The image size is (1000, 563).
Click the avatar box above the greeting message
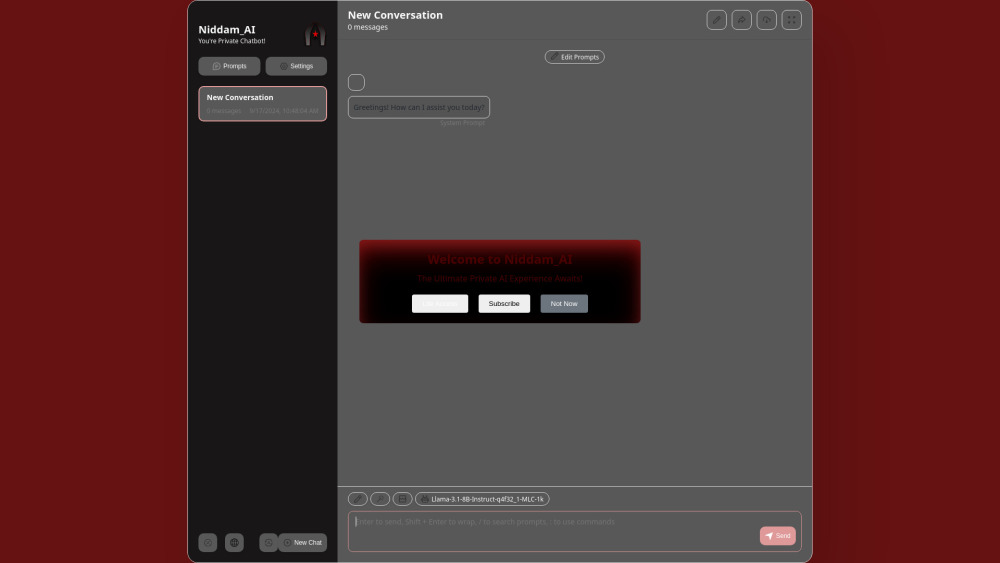[x=356, y=82]
